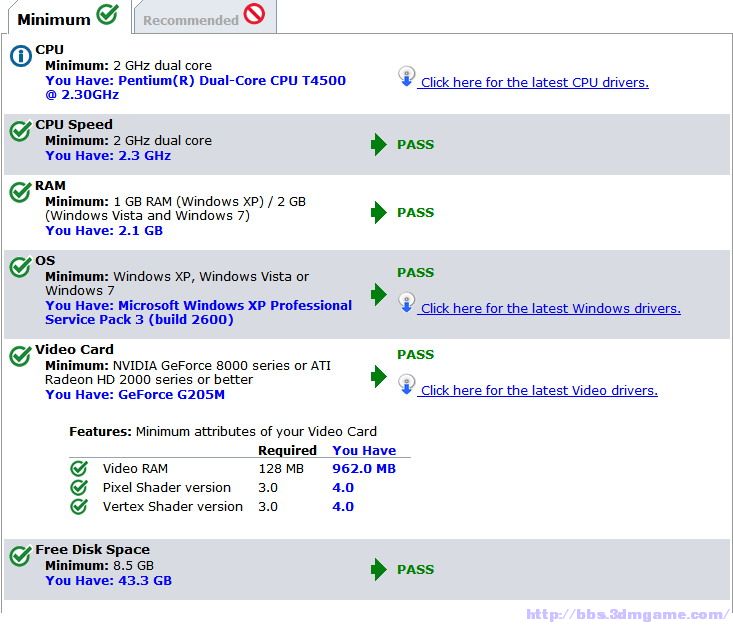Click the checkmark icon beside CPU Speed

(21, 131)
